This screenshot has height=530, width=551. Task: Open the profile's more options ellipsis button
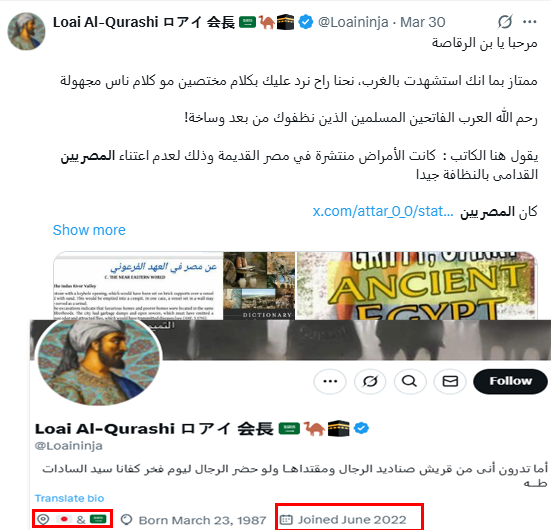(x=330, y=381)
